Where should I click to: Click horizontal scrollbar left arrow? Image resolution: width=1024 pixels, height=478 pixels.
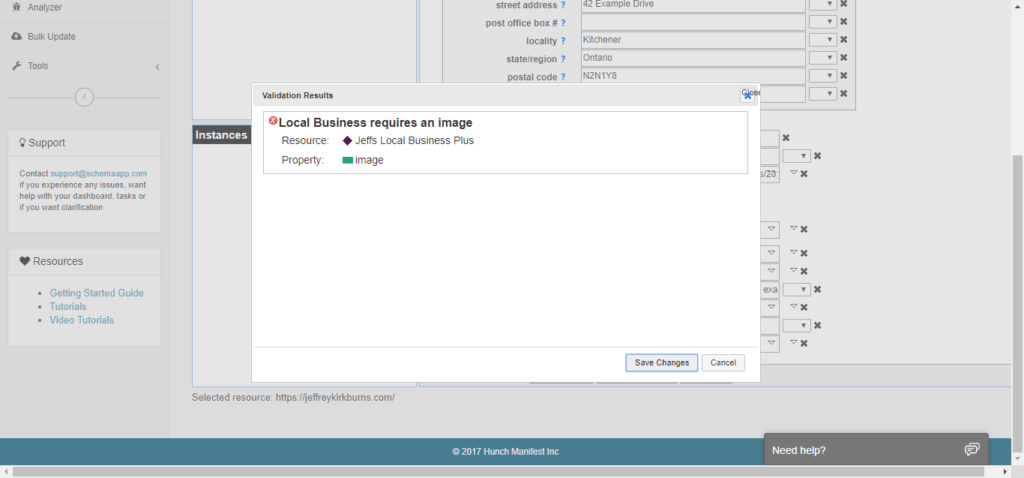(5, 471)
